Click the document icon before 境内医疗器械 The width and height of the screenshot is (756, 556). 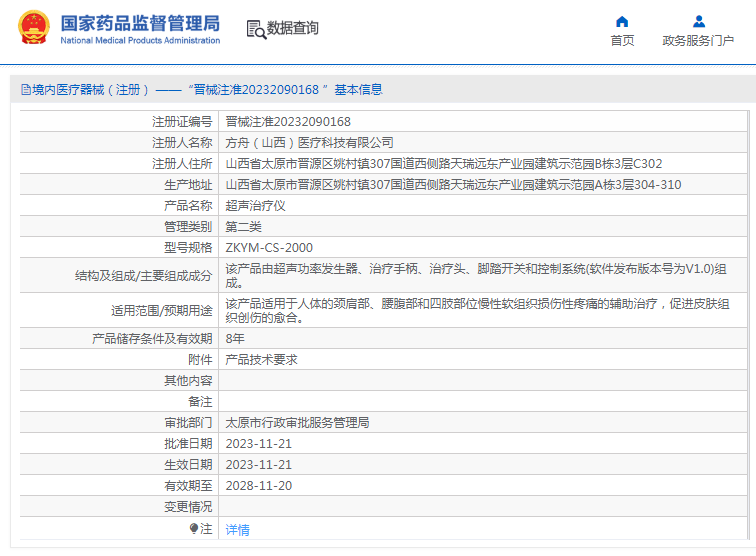(x=25, y=90)
